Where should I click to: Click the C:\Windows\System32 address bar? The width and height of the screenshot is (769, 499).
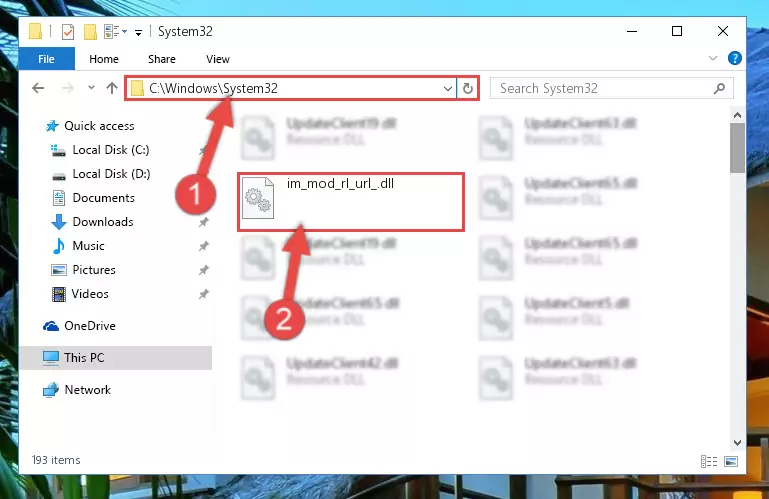tap(290, 88)
